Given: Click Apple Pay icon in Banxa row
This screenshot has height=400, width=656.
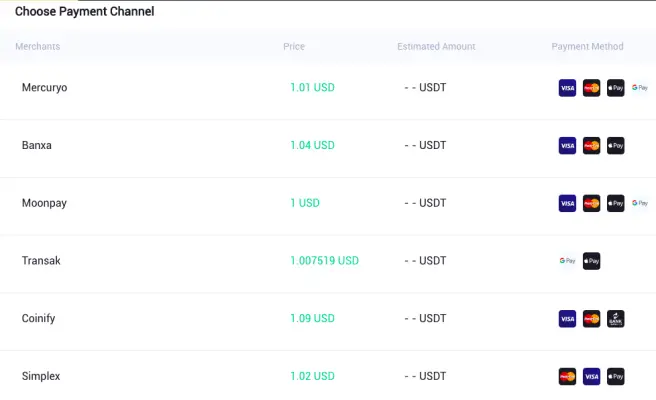Looking at the screenshot, I should [615, 146].
